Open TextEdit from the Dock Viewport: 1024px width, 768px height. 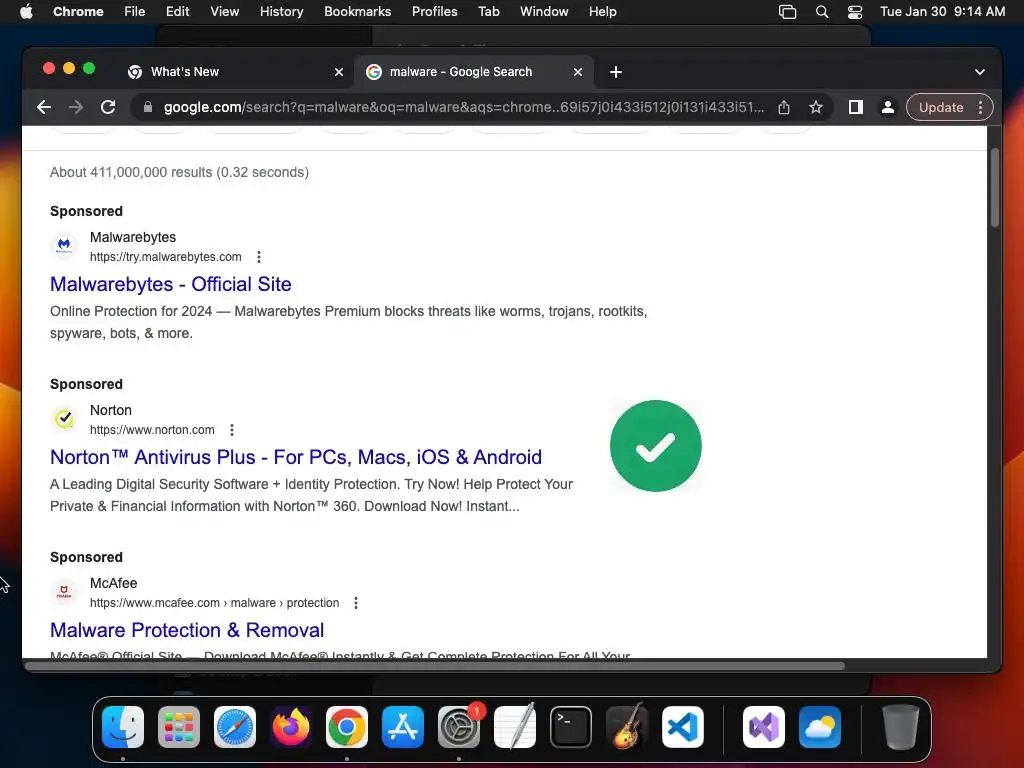[x=515, y=726]
